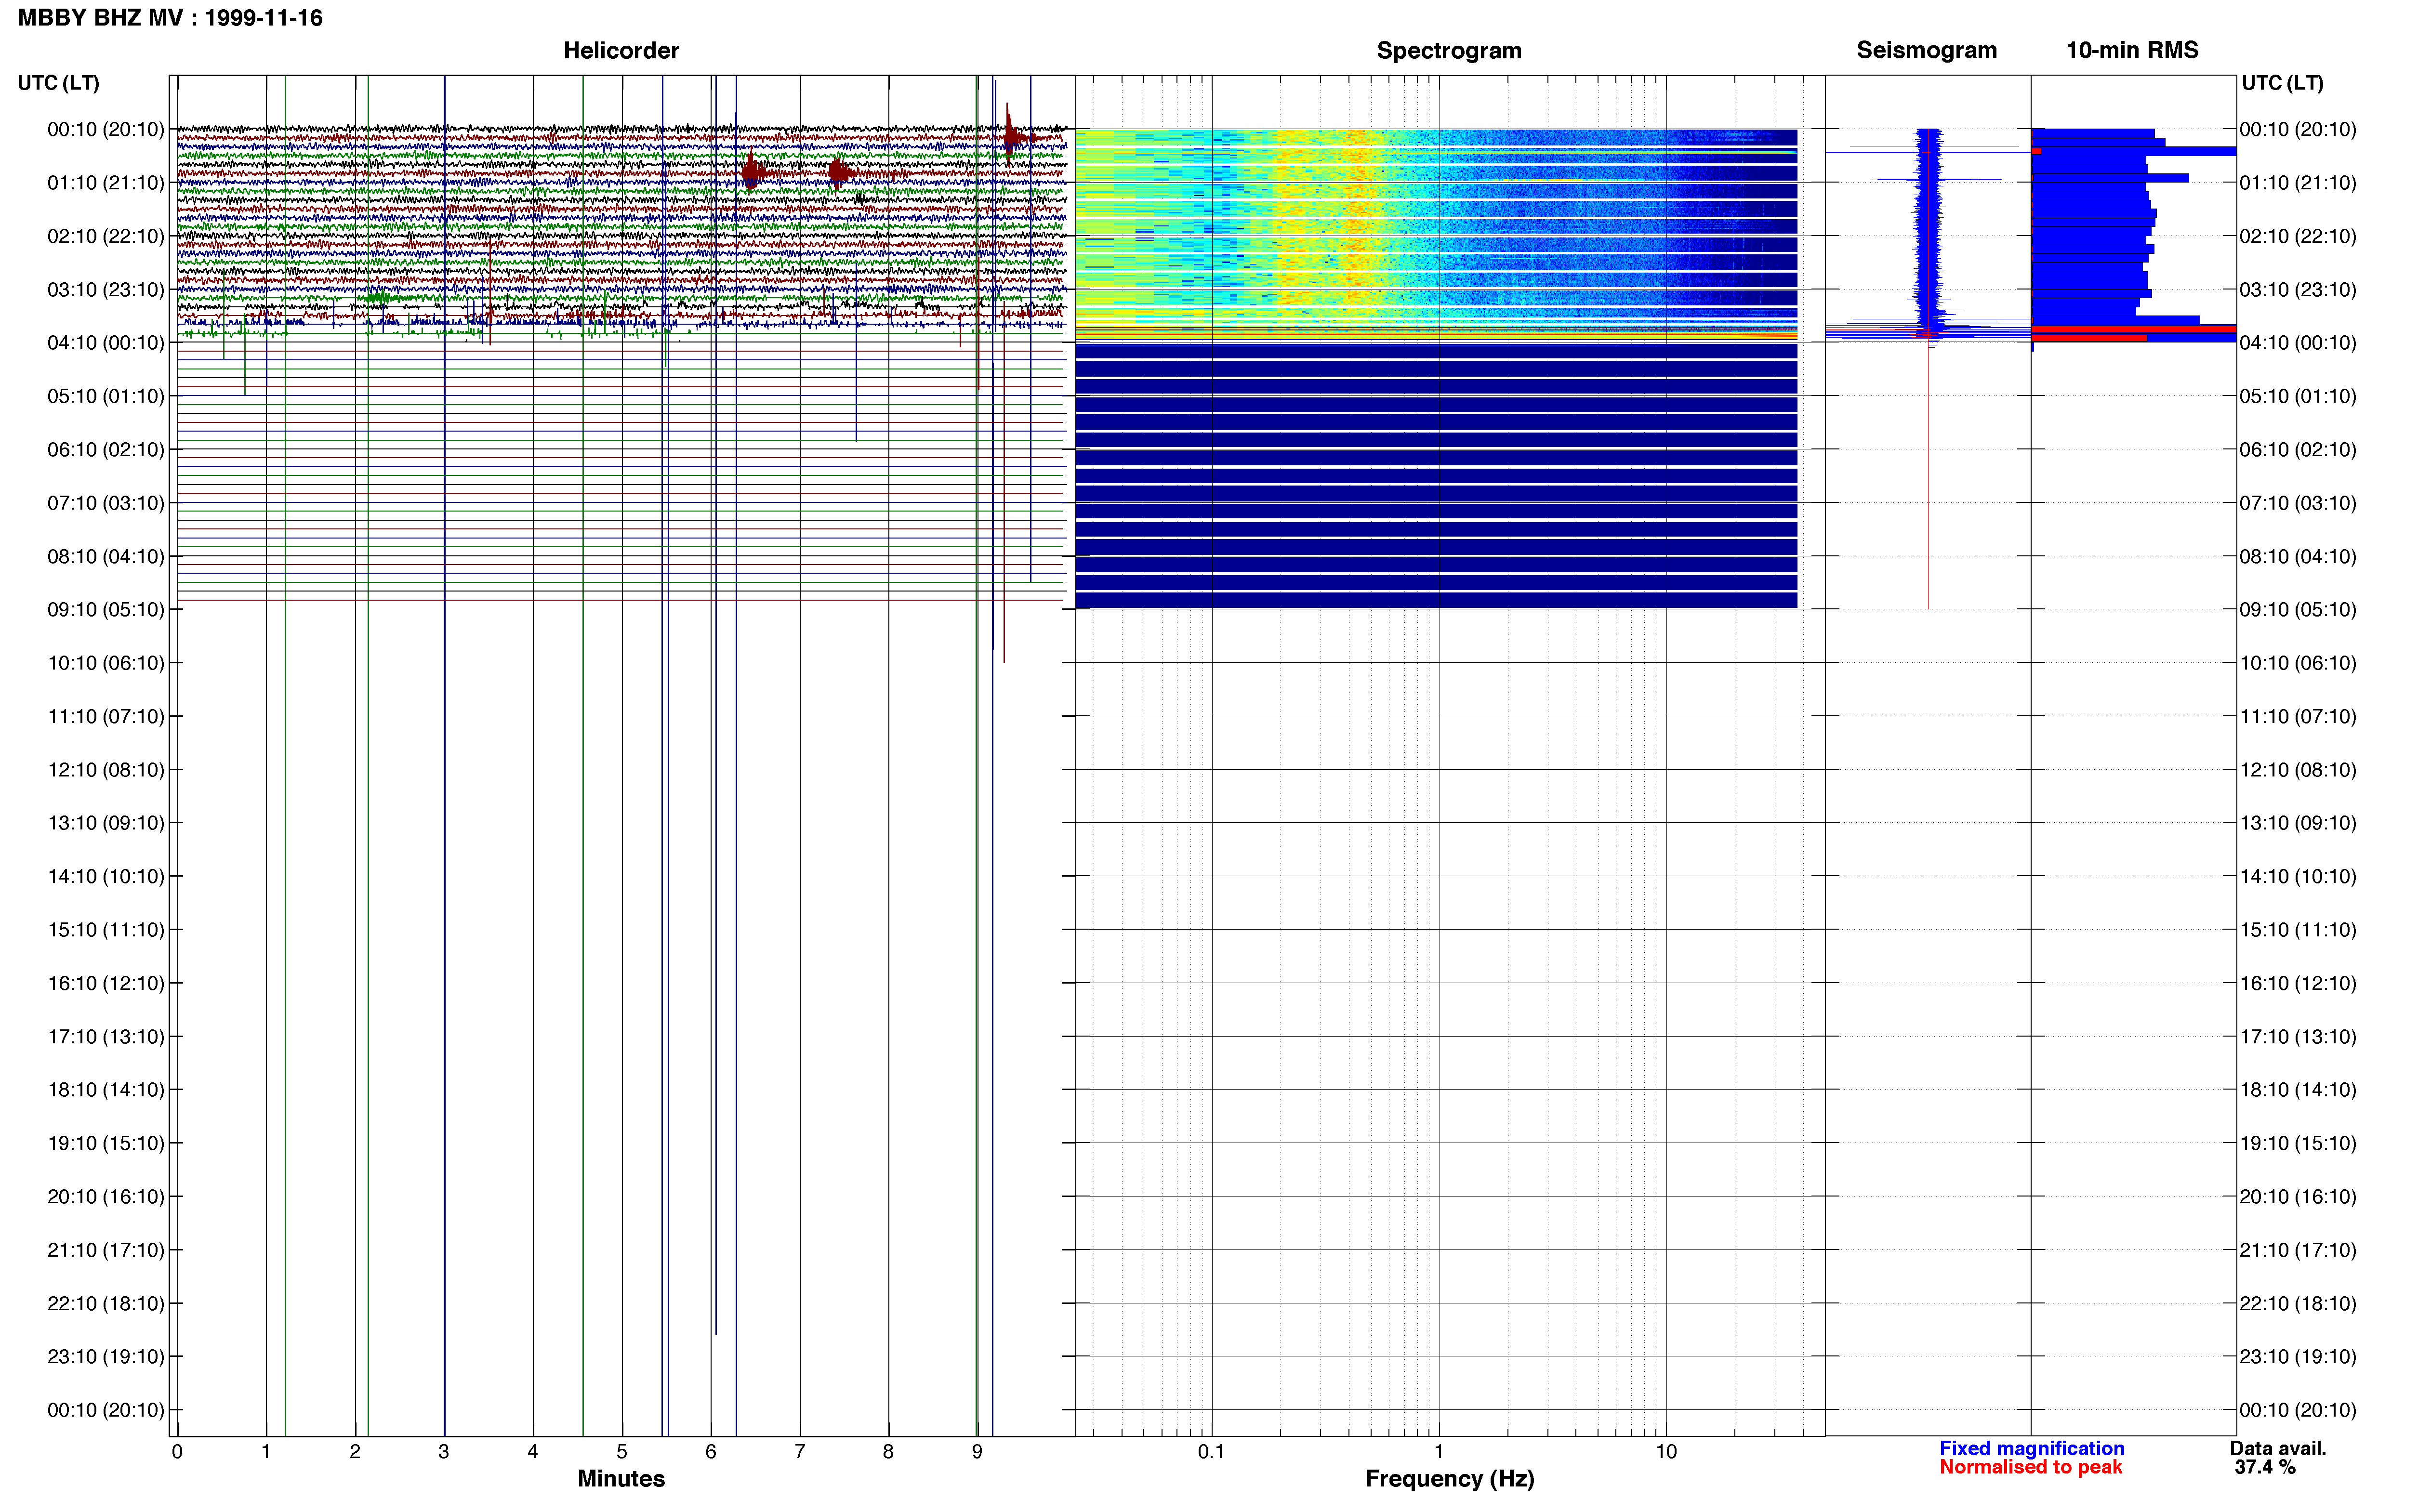
Task: Click the 'Frequency (Hz)' axis label
Action: coord(1449,1479)
